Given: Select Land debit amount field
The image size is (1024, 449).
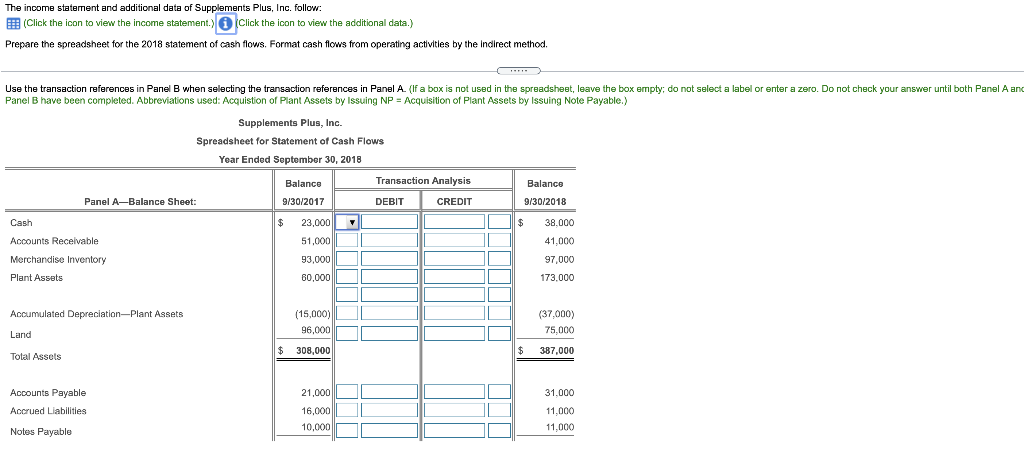Looking at the screenshot, I should coord(389,333).
